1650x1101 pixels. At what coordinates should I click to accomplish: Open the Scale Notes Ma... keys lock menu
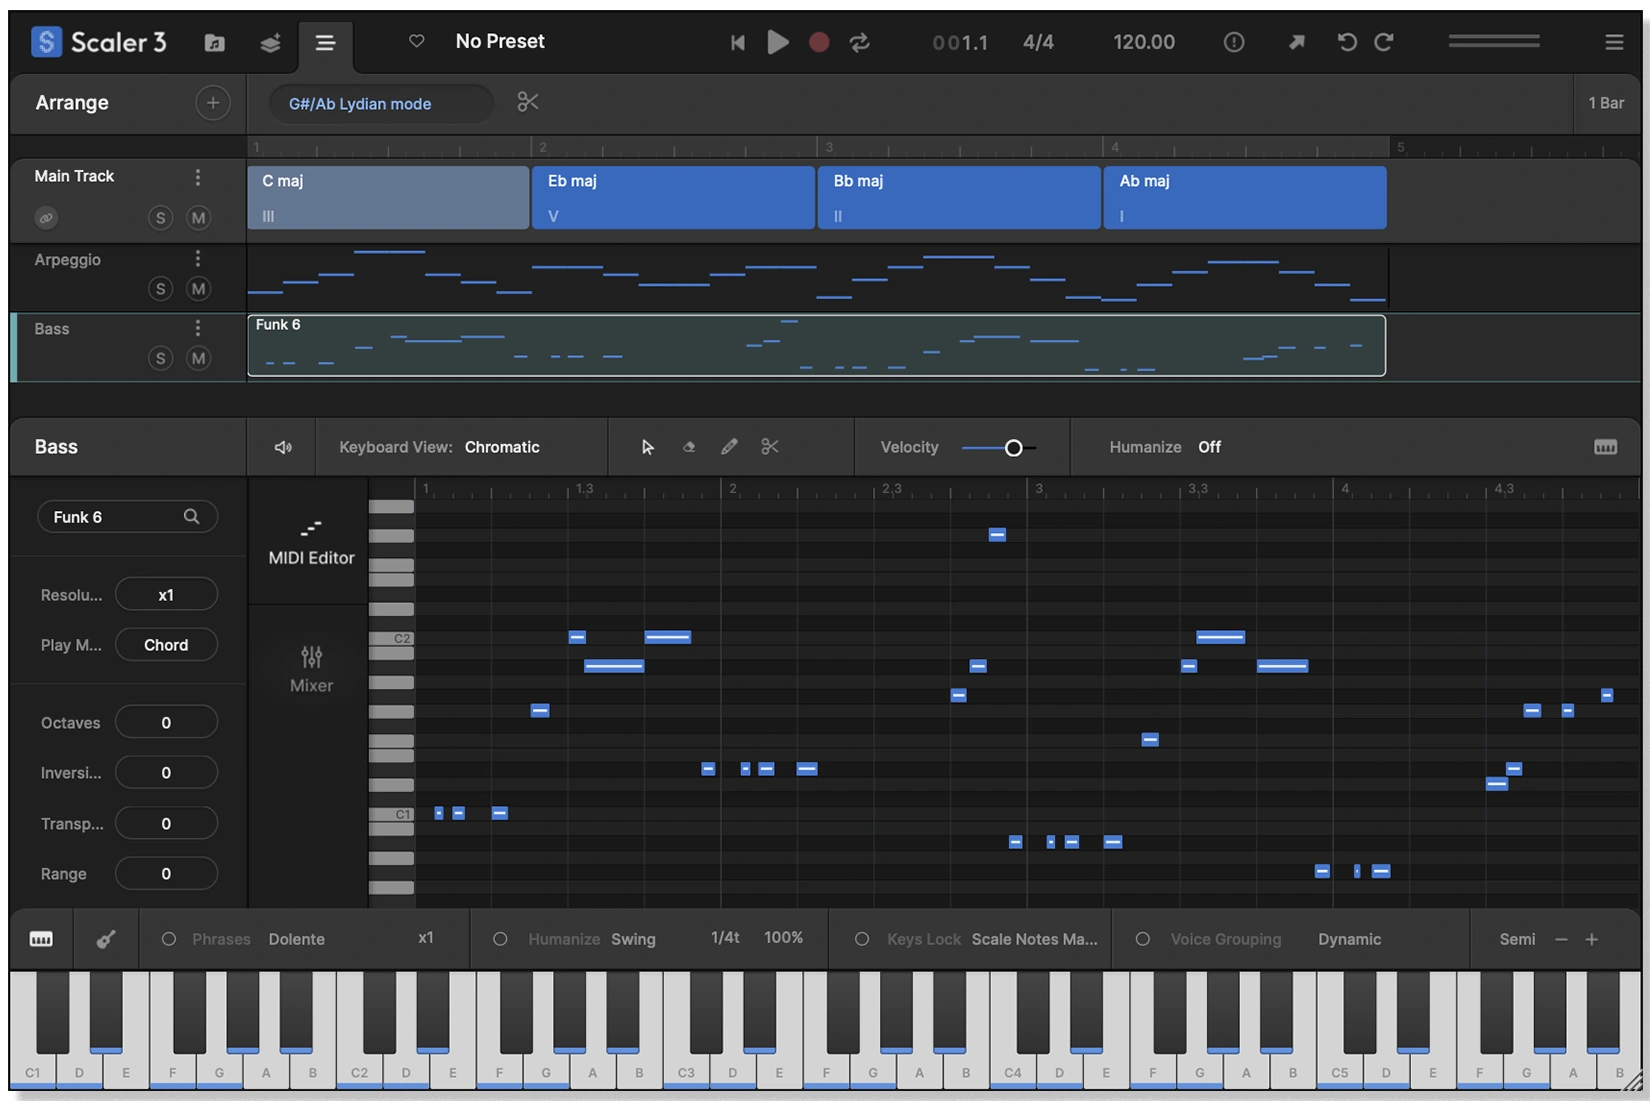[x=1034, y=939]
